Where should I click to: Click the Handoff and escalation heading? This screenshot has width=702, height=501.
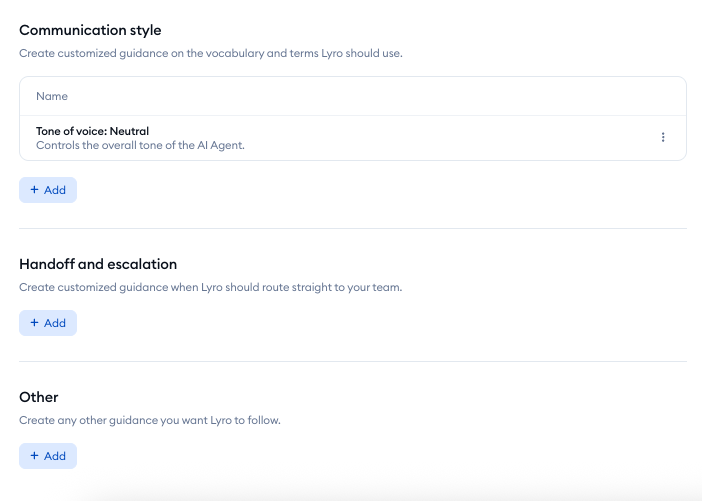pos(98,264)
